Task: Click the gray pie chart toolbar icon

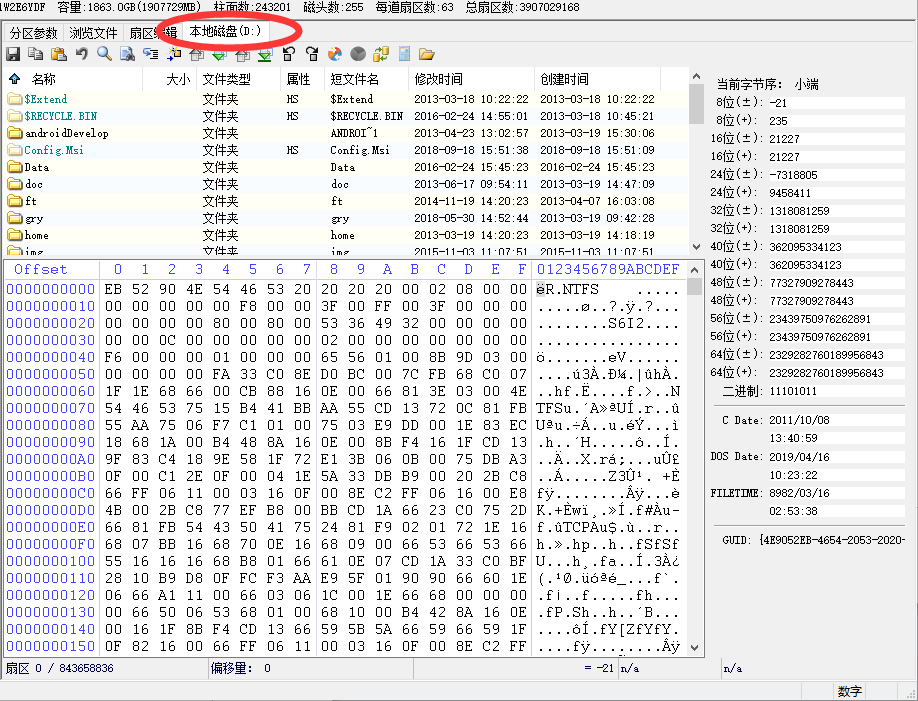Action: click(x=357, y=54)
